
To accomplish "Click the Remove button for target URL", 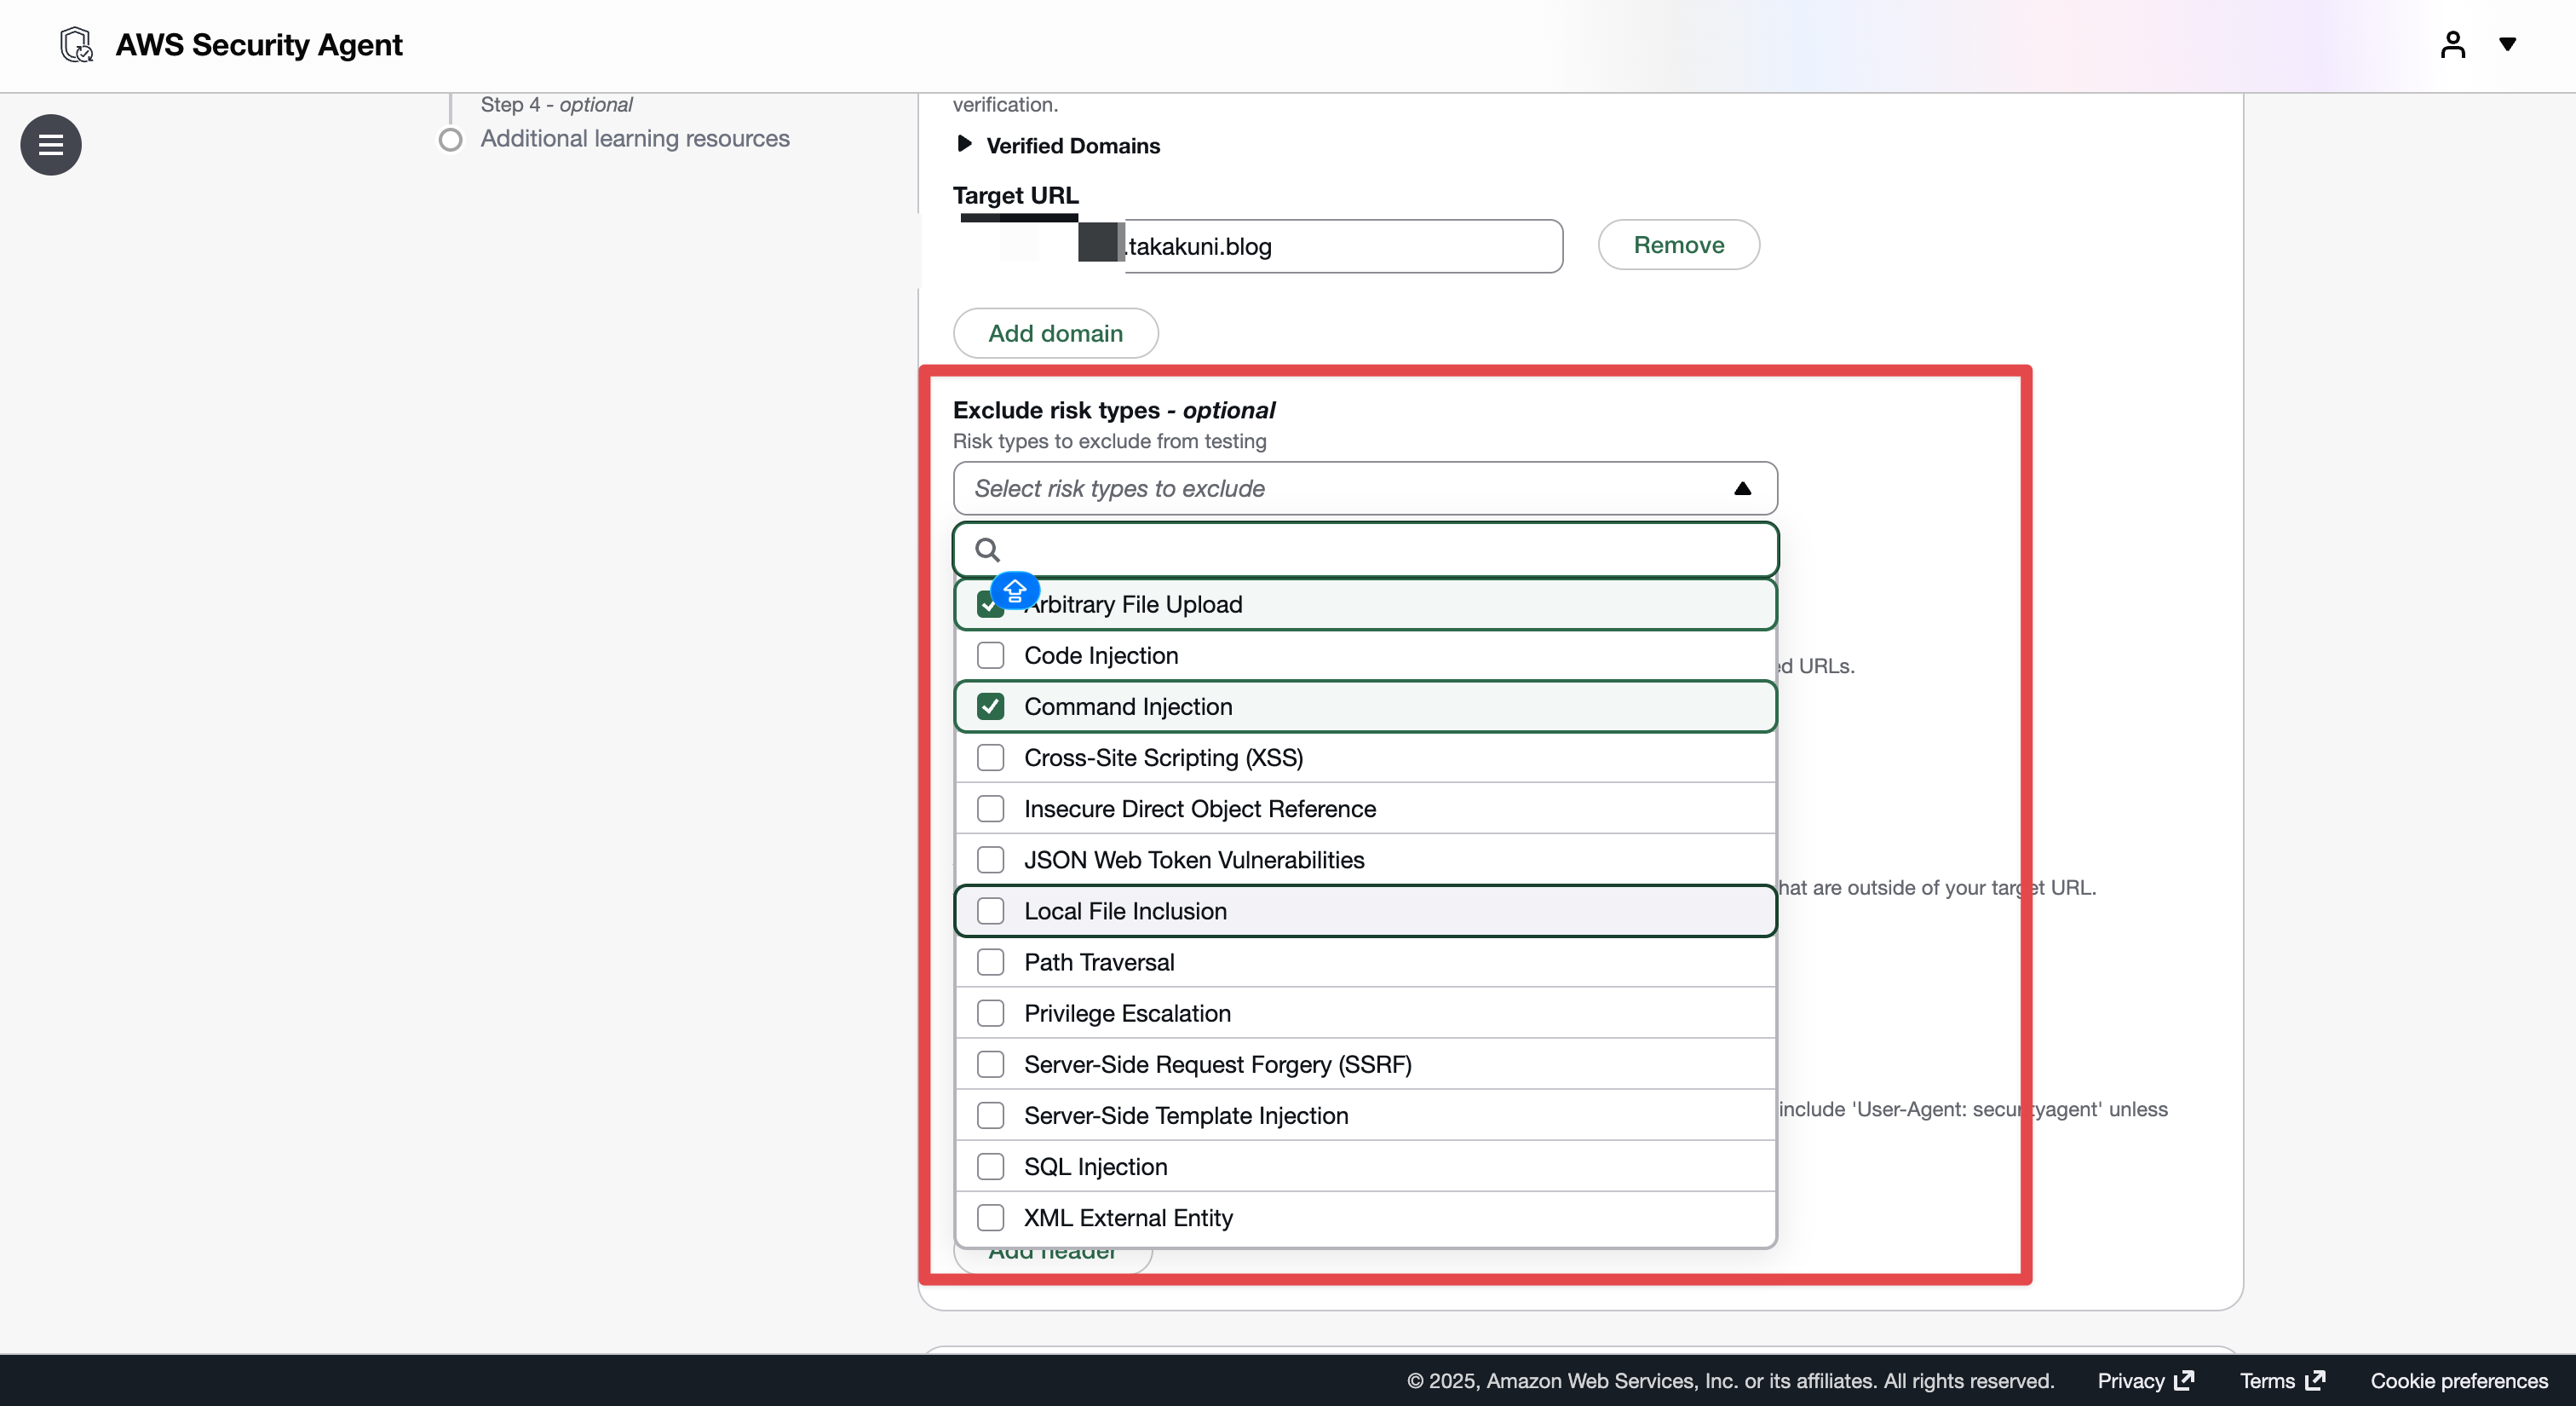I will click(x=1678, y=245).
